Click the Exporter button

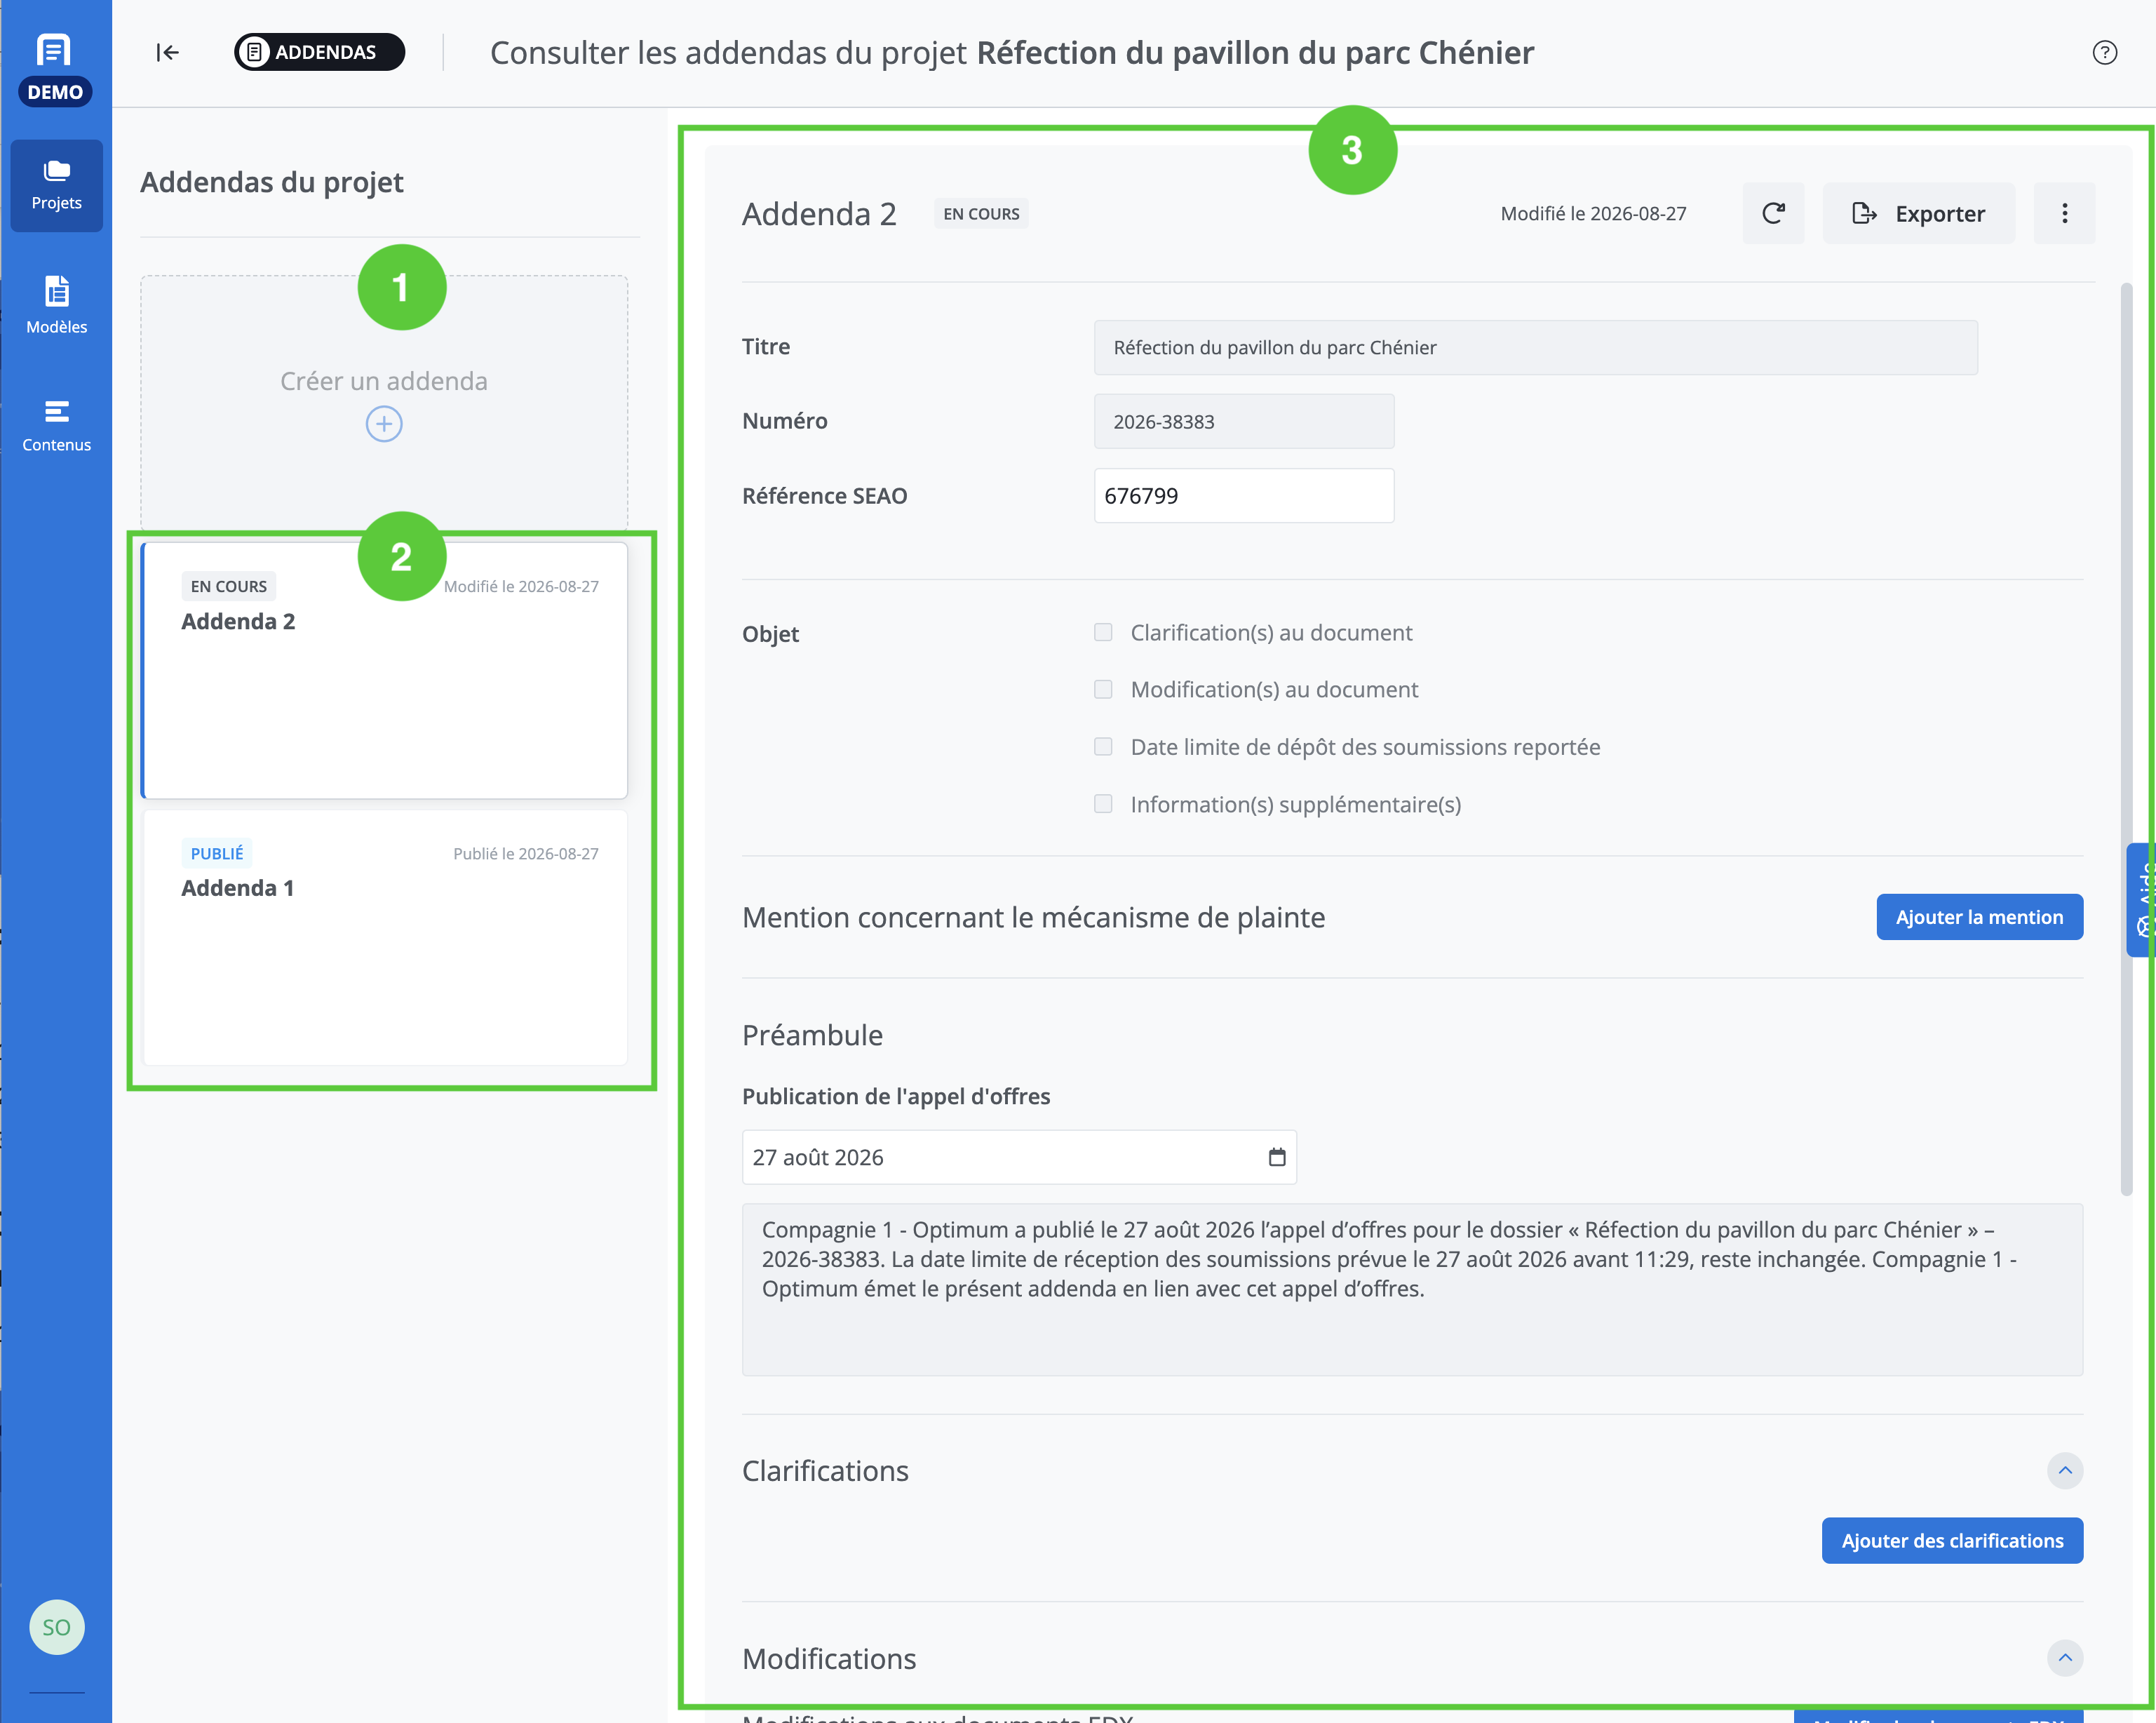click(x=1918, y=213)
